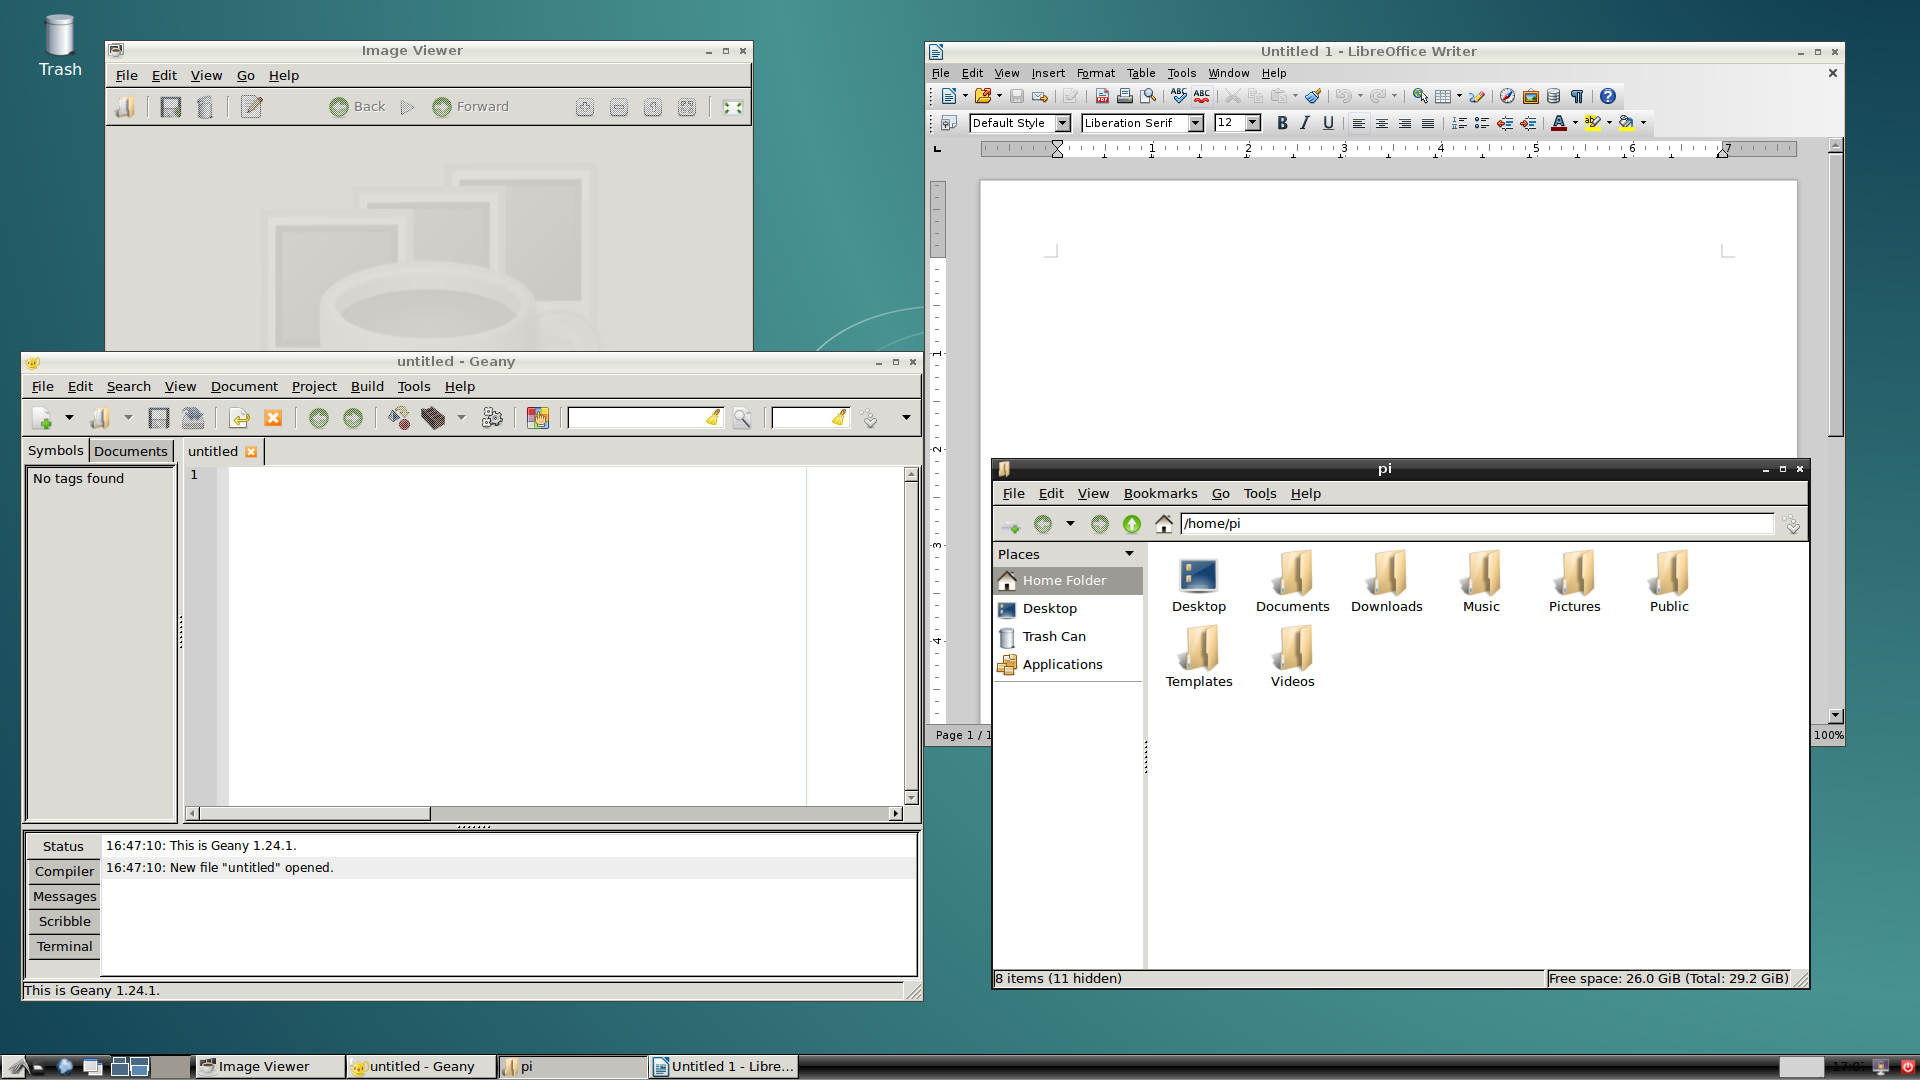Open the Gallery icon in Writer
Screen dimensions: 1920x1080
point(1530,96)
